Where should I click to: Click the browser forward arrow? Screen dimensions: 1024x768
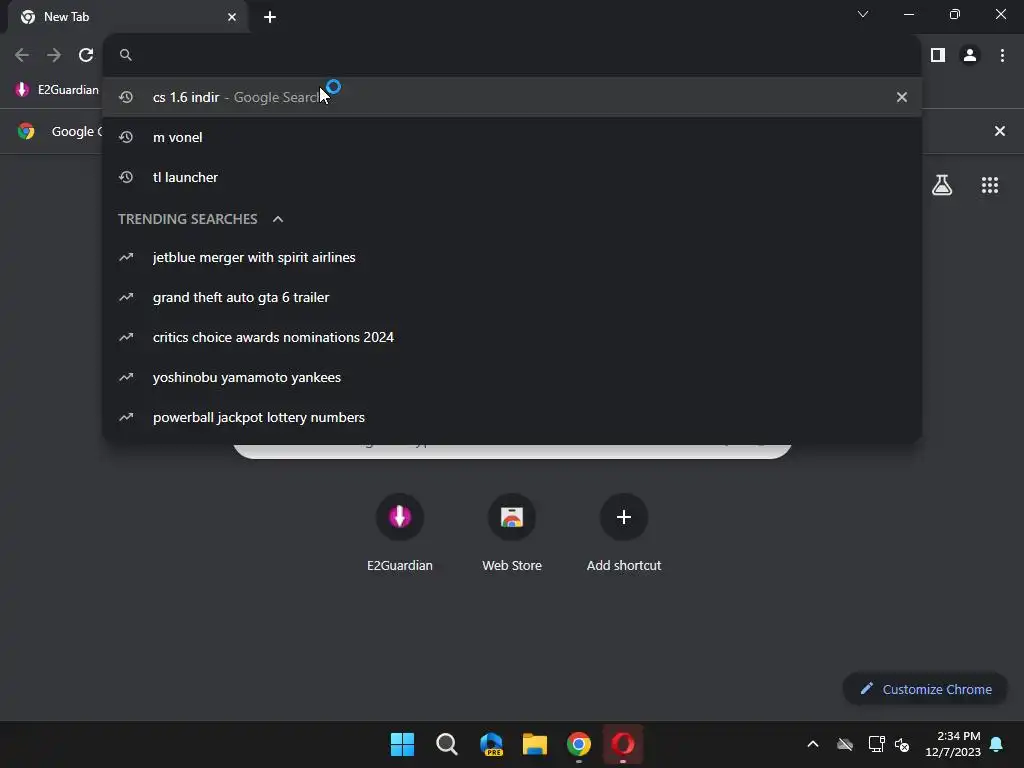[54, 56]
